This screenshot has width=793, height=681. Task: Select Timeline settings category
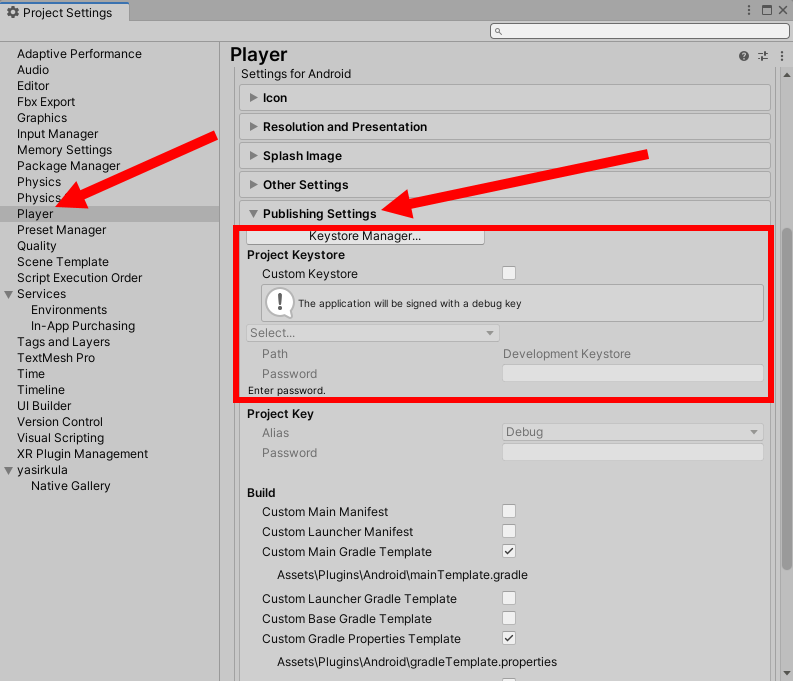[41, 390]
